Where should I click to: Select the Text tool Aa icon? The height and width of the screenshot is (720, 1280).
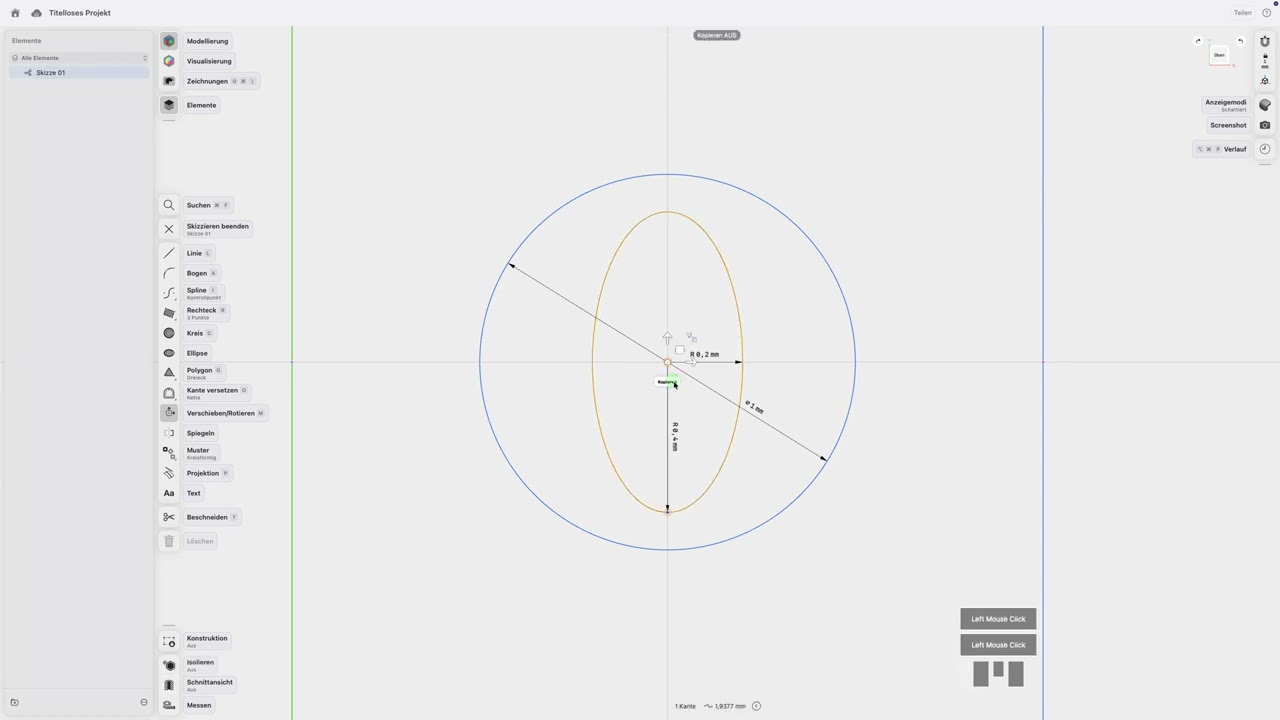click(169, 493)
